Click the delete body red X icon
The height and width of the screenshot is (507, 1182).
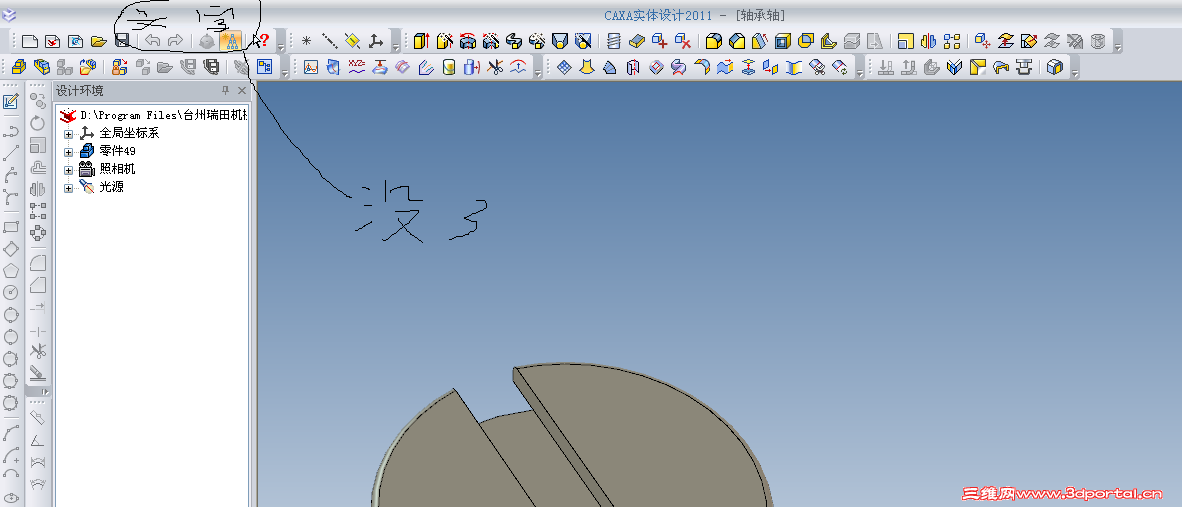tap(683, 41)
